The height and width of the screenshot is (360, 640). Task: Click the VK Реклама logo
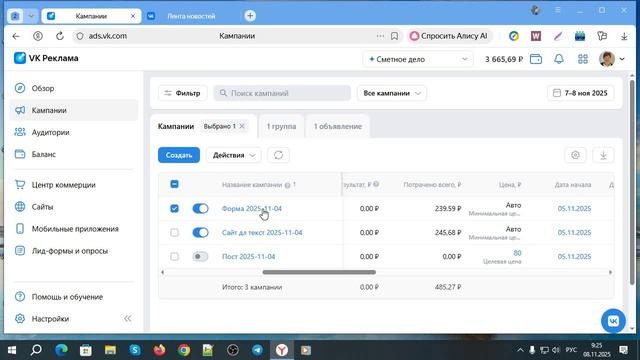(x=46, y=58)
